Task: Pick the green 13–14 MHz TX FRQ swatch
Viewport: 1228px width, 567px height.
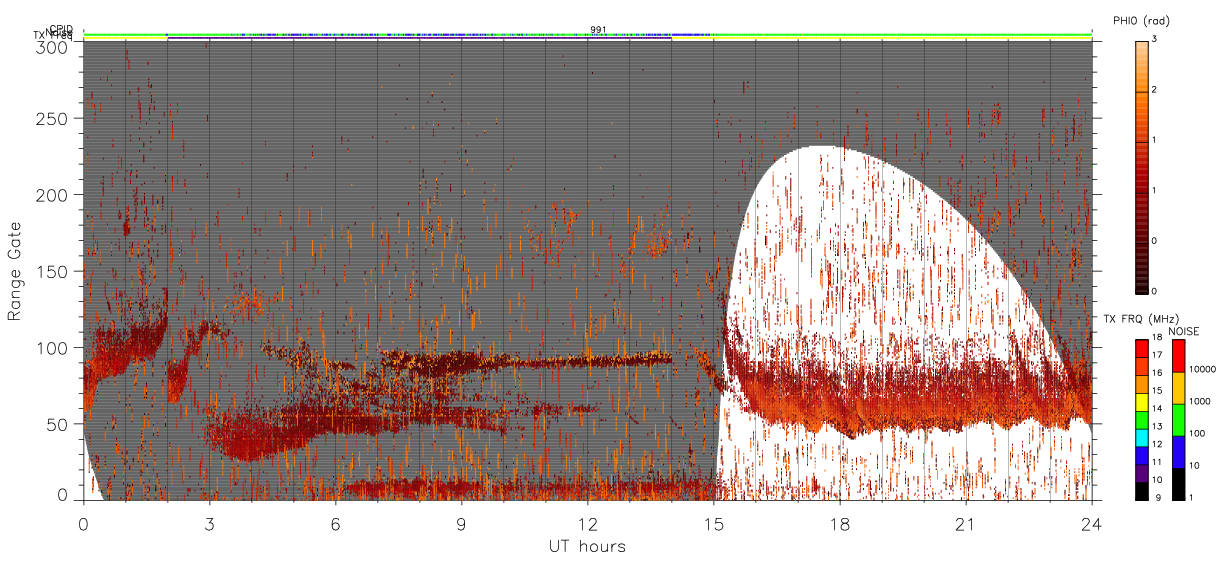Action: 1142,420
